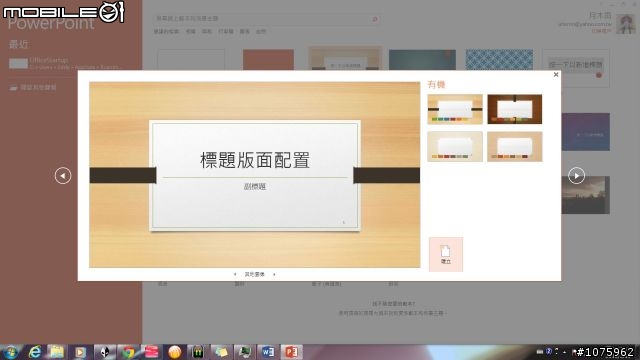Go to previous template with left arrow
This screenshot has height=360, width=640.
click(63, 176)
